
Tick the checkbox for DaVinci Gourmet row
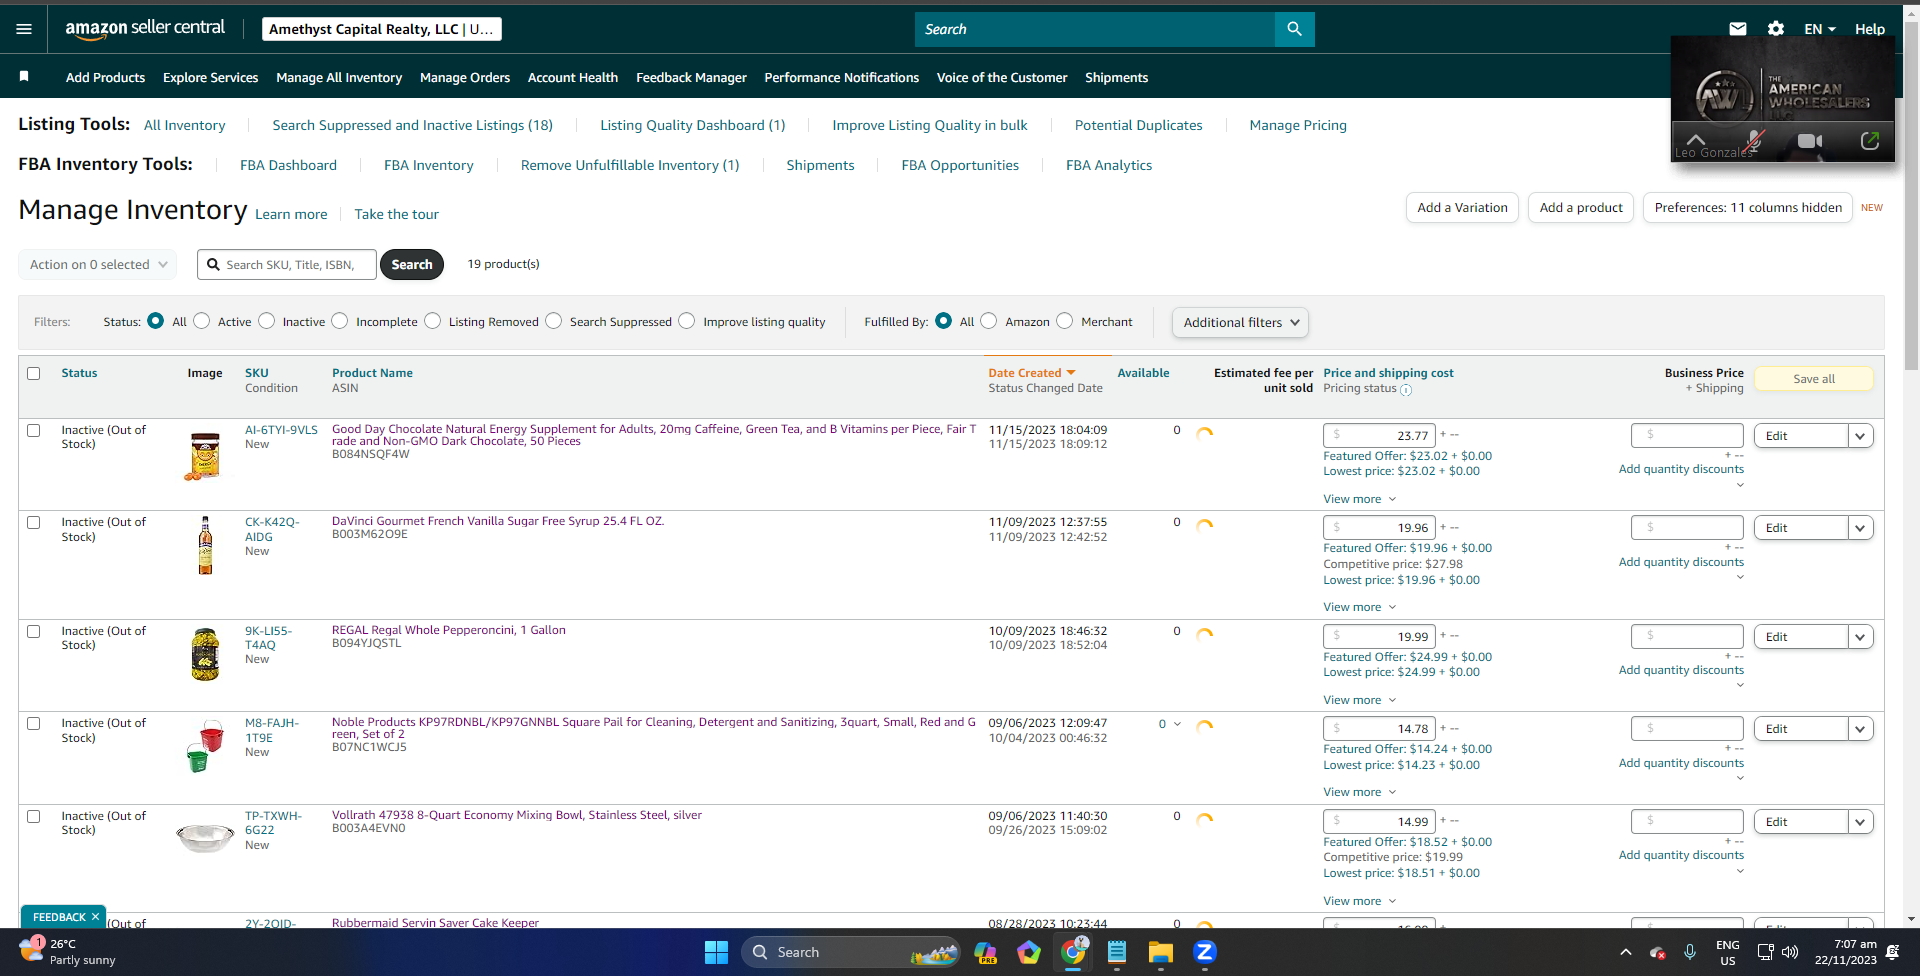[34, 522]
